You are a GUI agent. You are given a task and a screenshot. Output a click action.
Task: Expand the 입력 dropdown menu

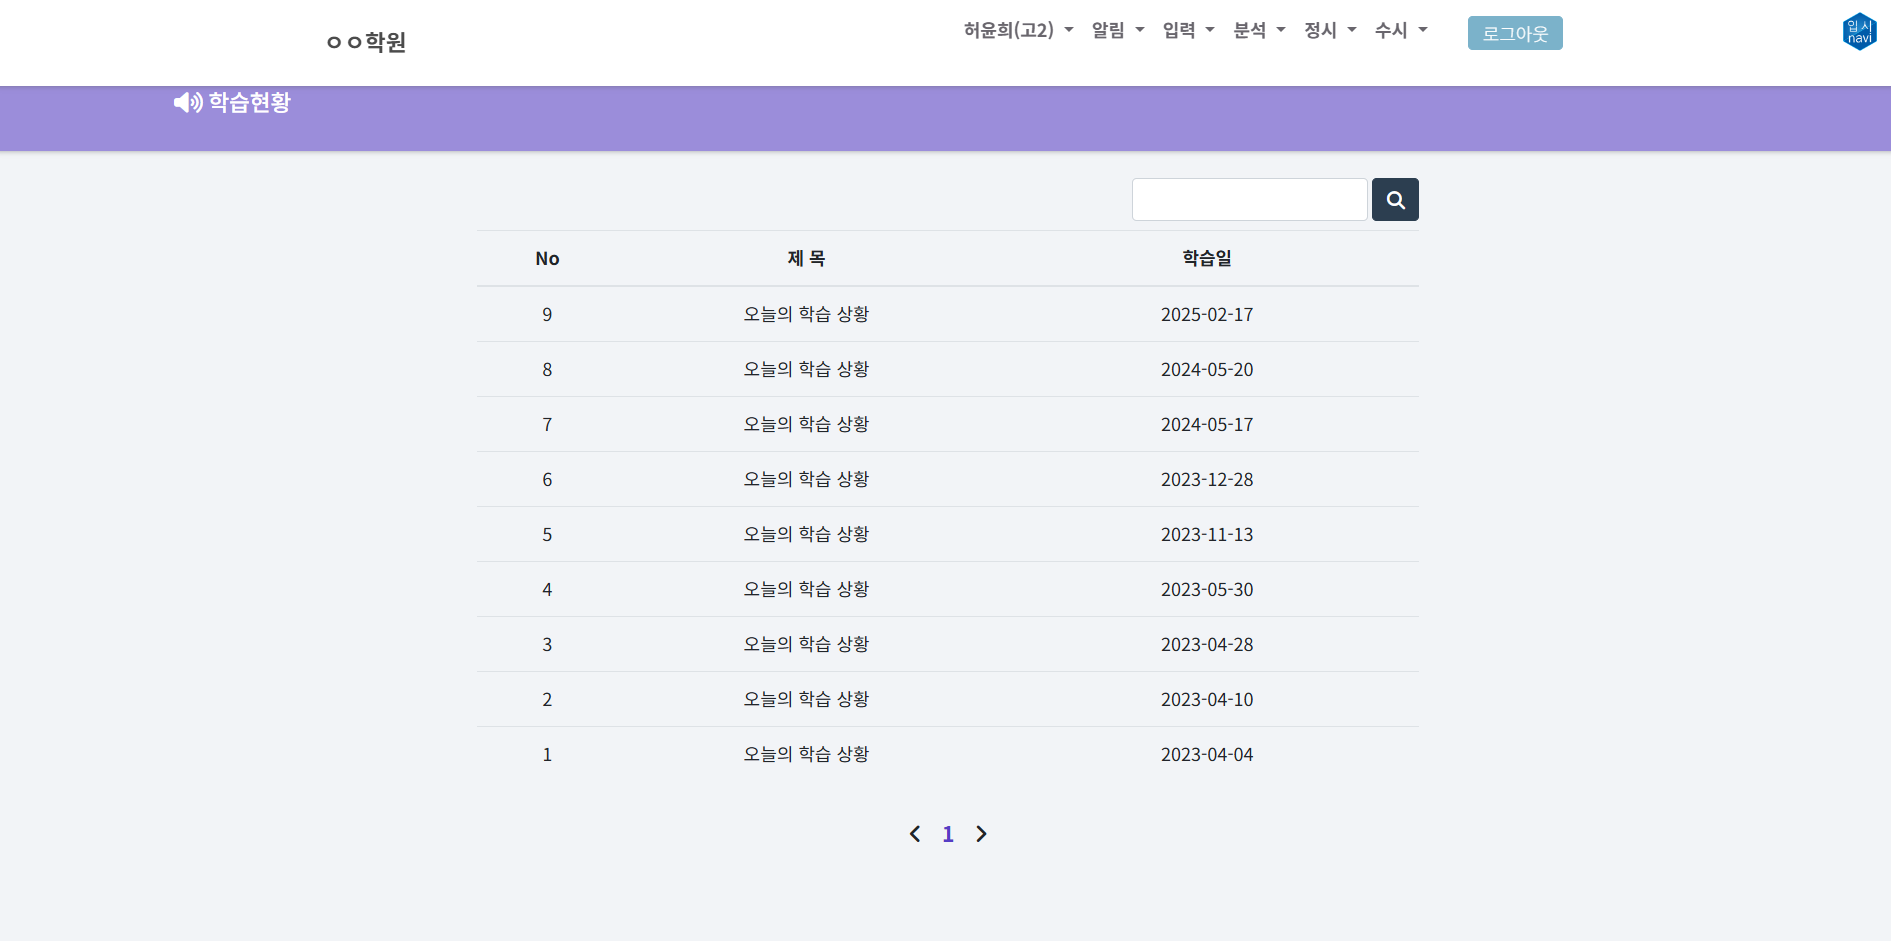[x=1188, y=31]
